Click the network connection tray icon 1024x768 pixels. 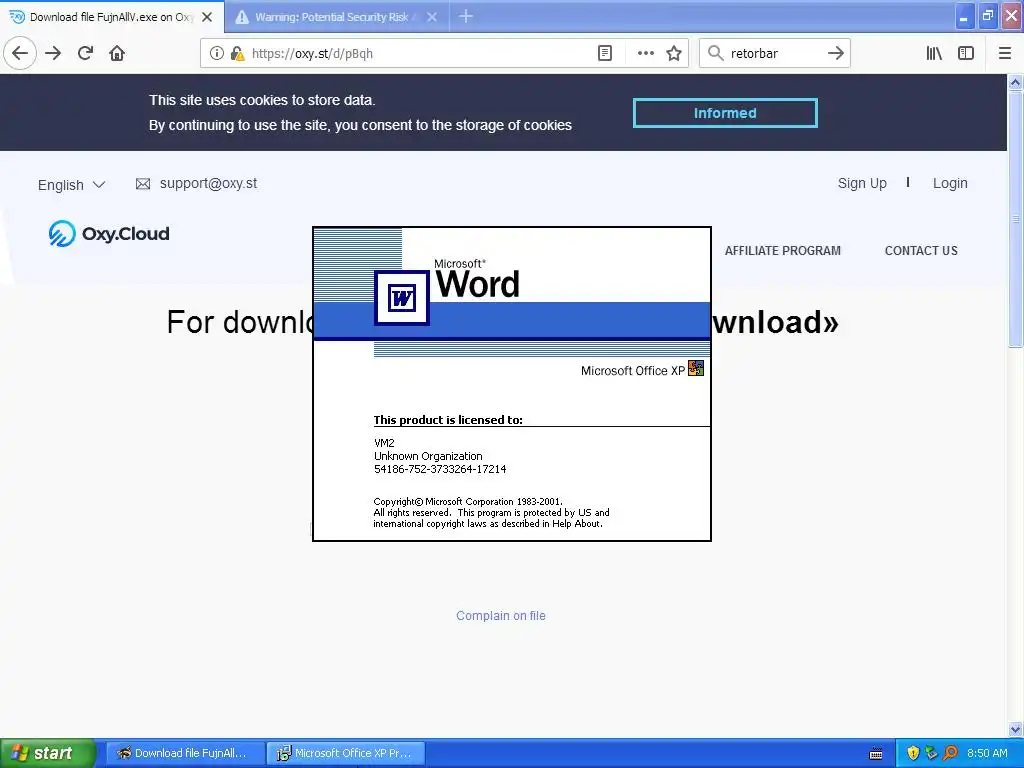(931, 753)
